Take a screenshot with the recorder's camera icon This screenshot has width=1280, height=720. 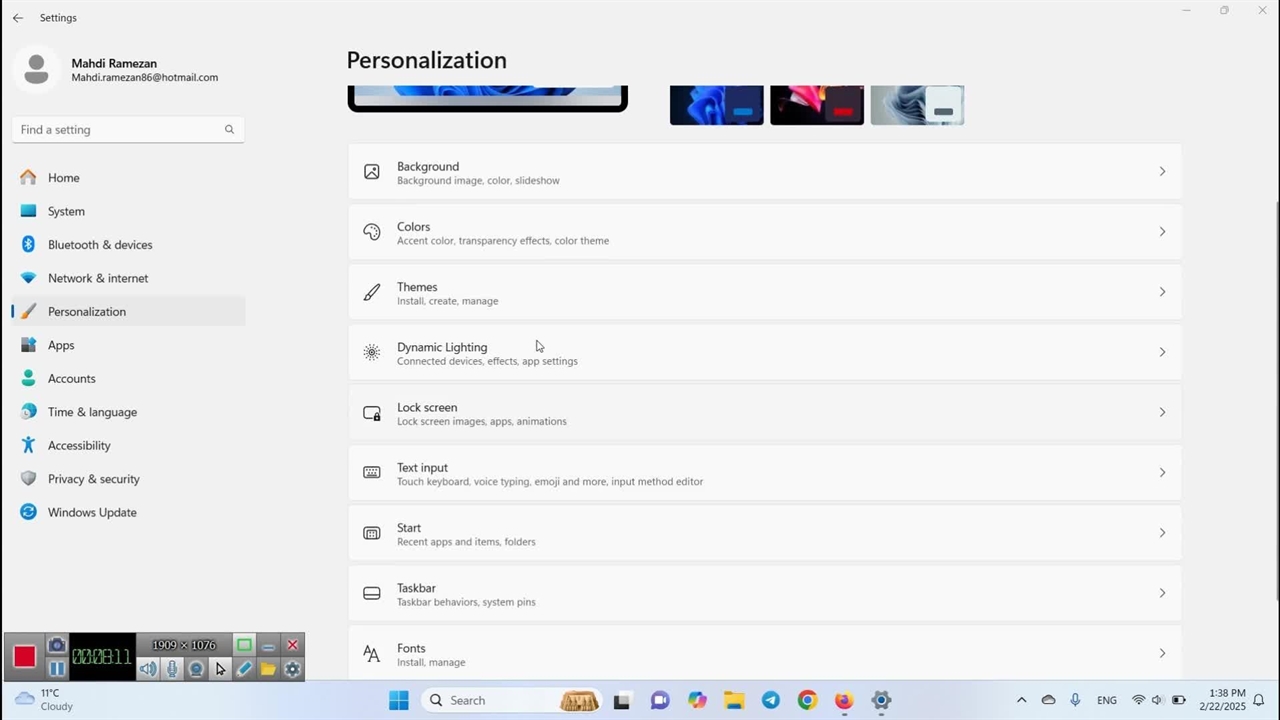tap(57, 645)
